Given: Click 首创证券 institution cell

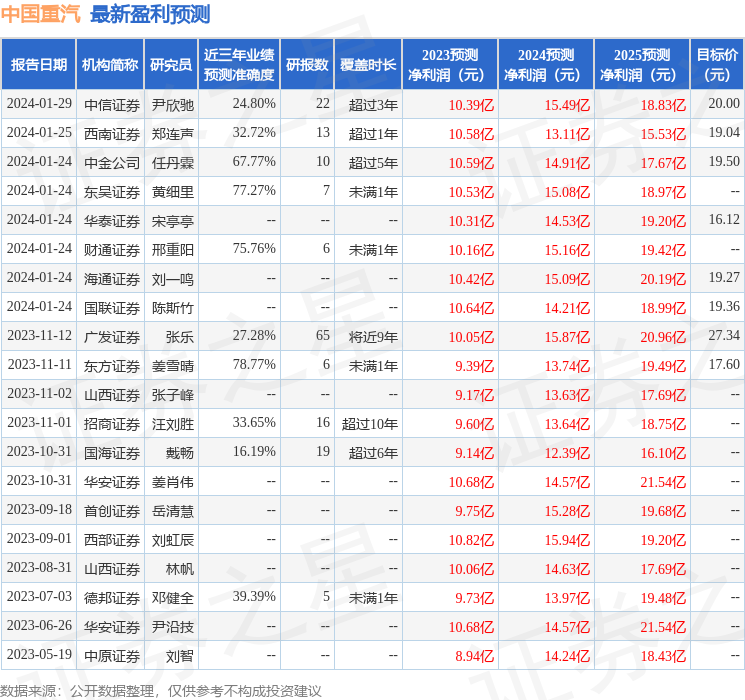Looking at the screenshot, I should 112,511.
